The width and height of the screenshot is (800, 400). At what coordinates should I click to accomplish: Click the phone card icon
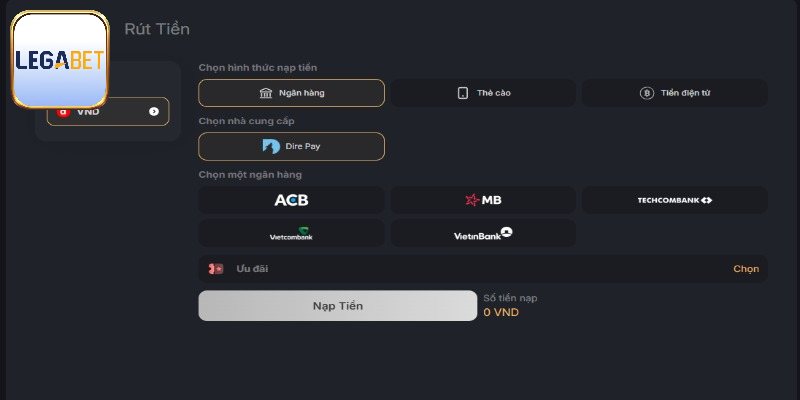pos(463,93)
